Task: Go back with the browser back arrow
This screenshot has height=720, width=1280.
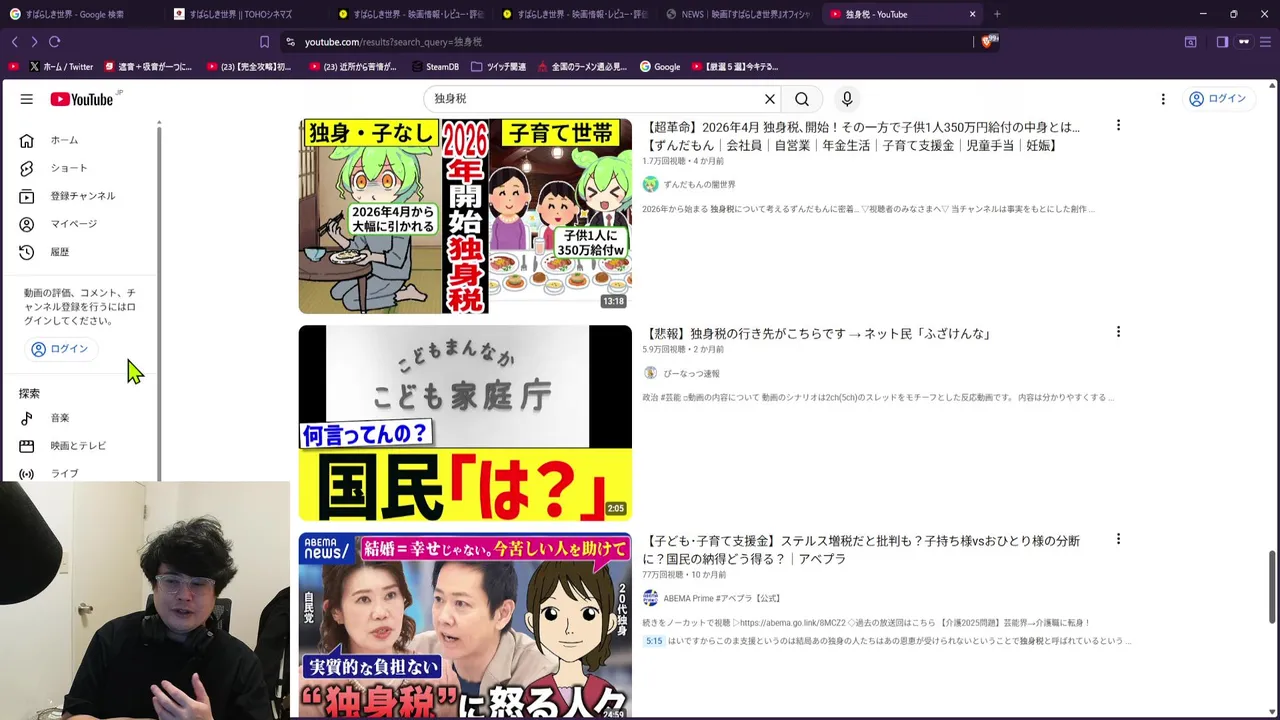Action: (x=14, y=42)
